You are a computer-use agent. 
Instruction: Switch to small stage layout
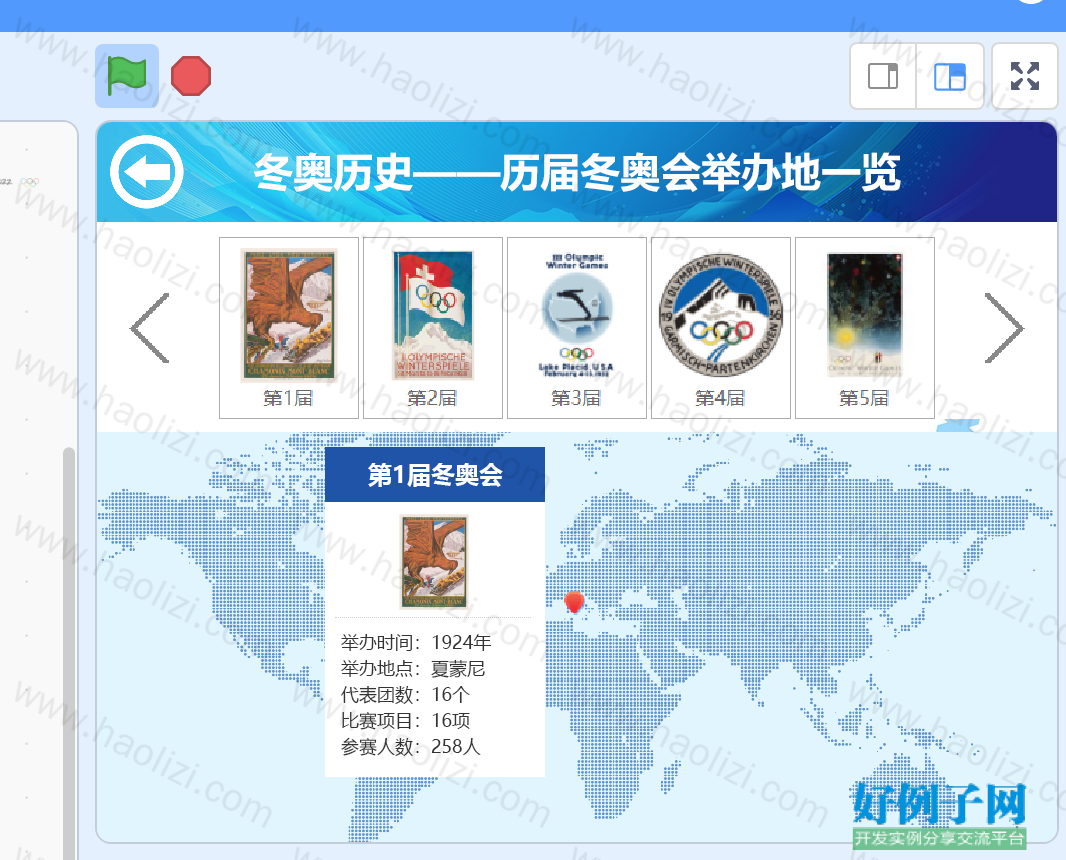coord(883,76)
